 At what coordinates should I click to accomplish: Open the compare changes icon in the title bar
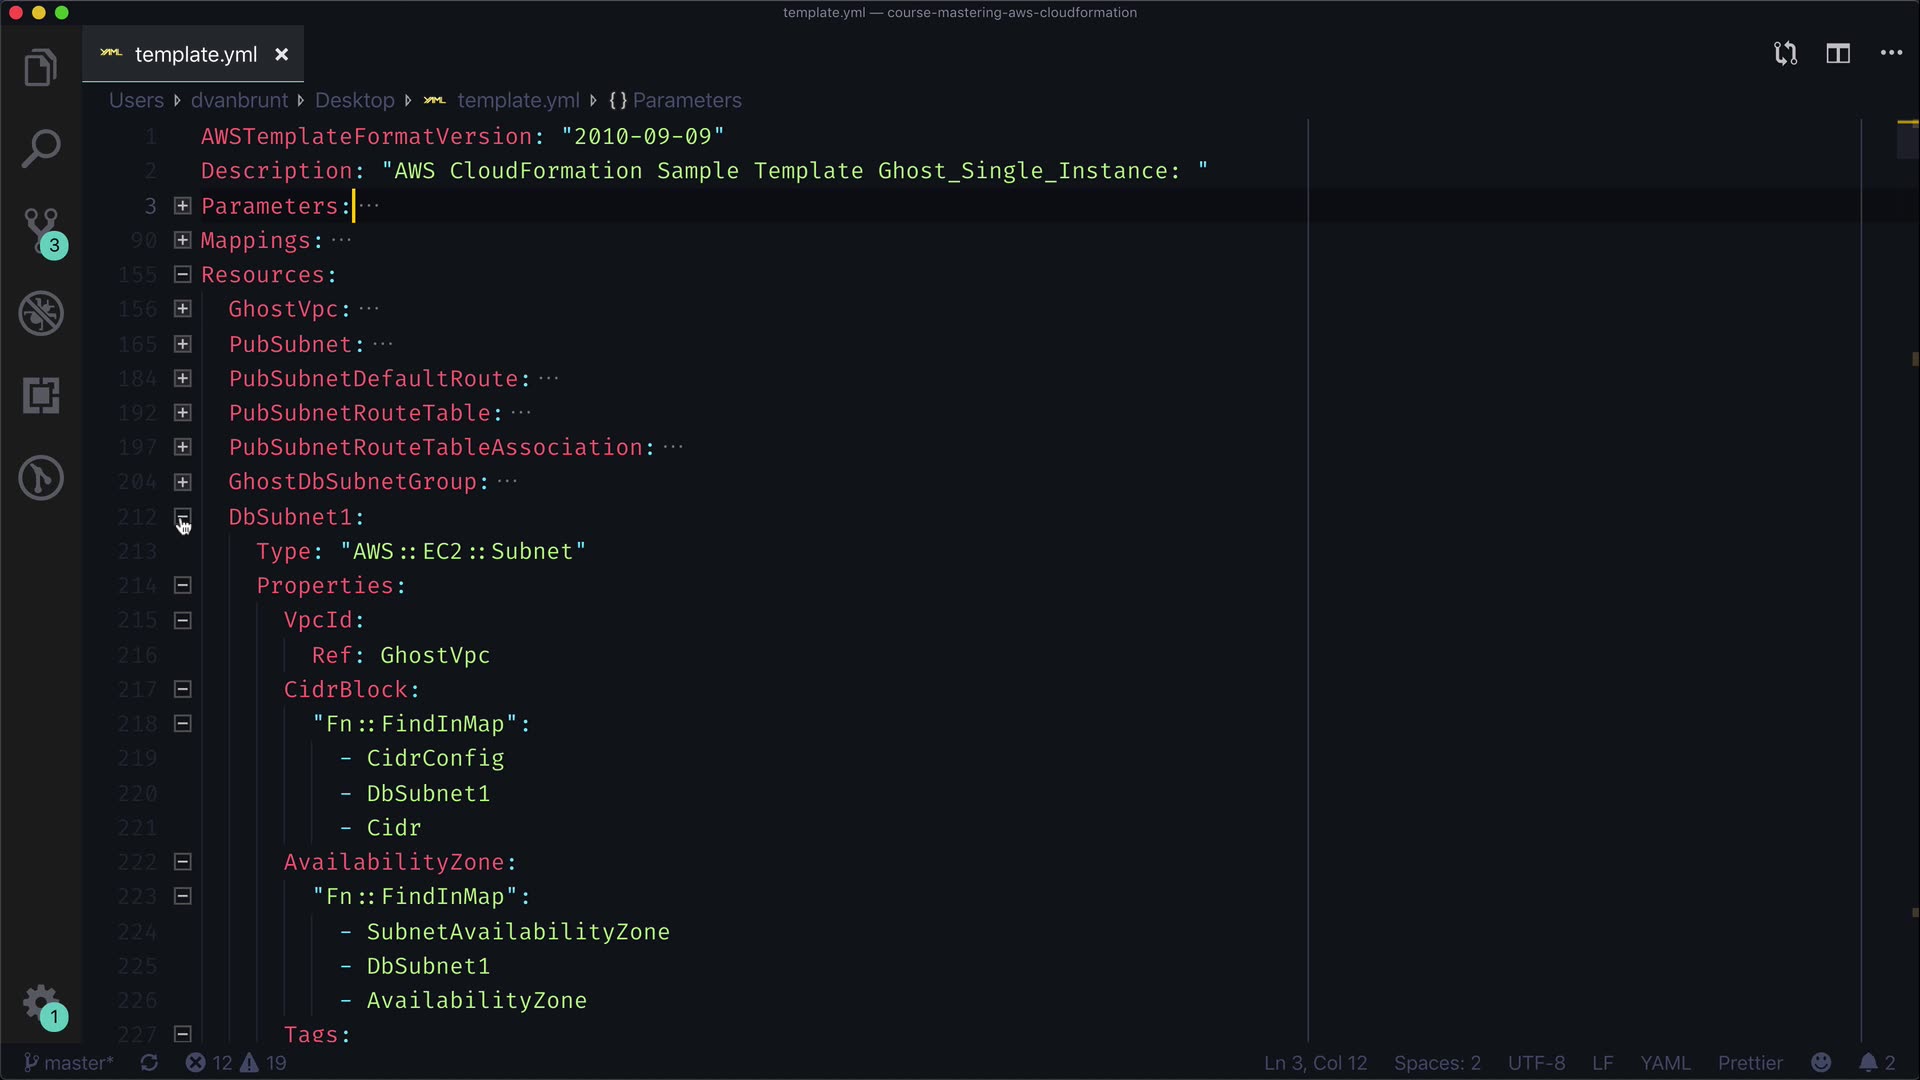pos(1785,54)
